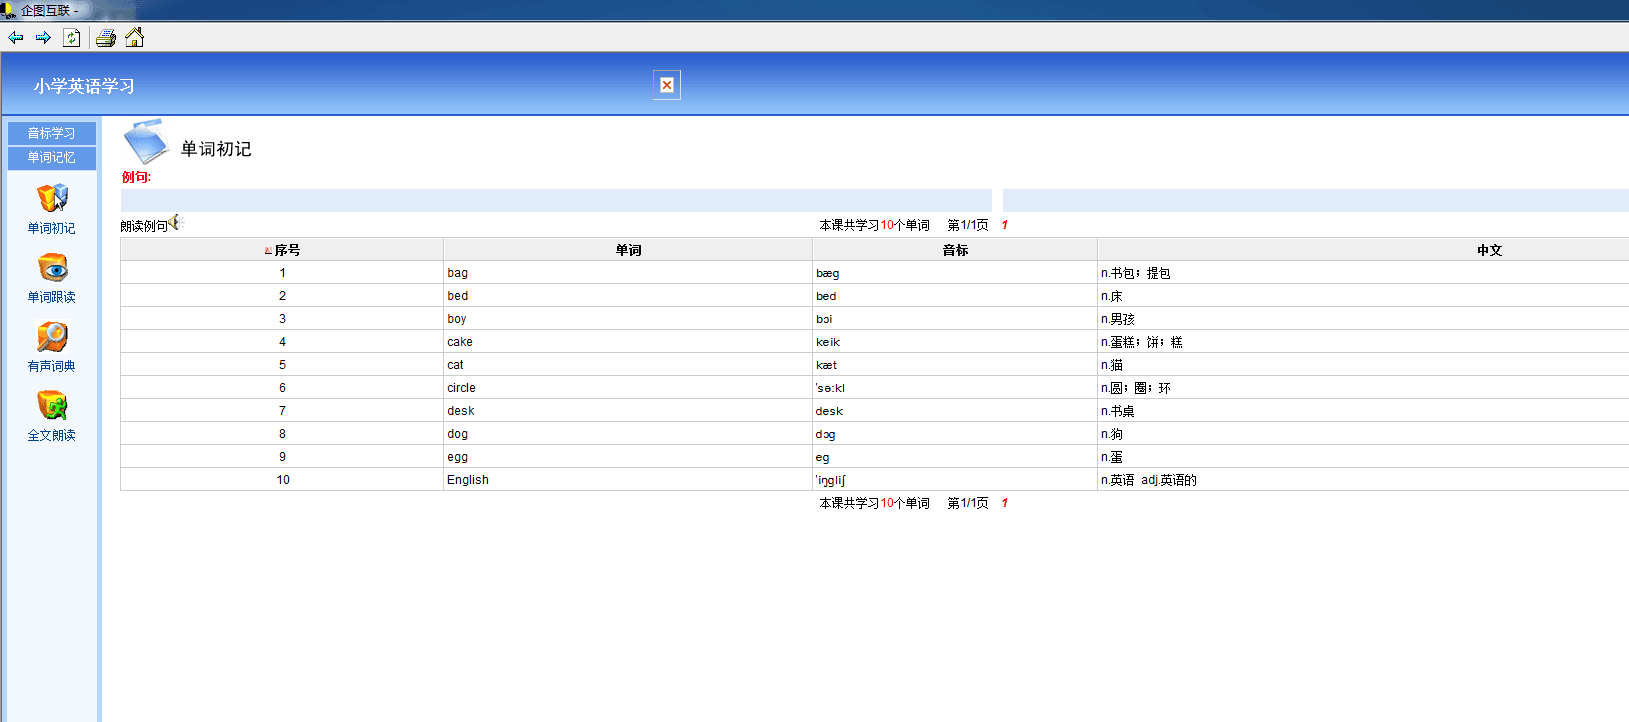
Task: Click the forward arrow navigation icon
Action: [x=43, y=38]
